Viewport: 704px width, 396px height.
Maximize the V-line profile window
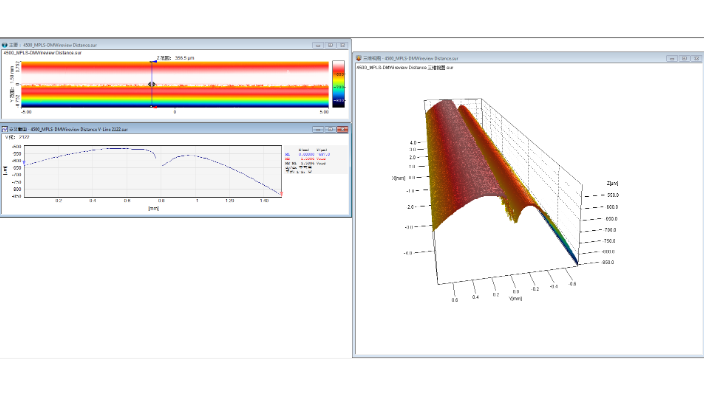point(330,129)
